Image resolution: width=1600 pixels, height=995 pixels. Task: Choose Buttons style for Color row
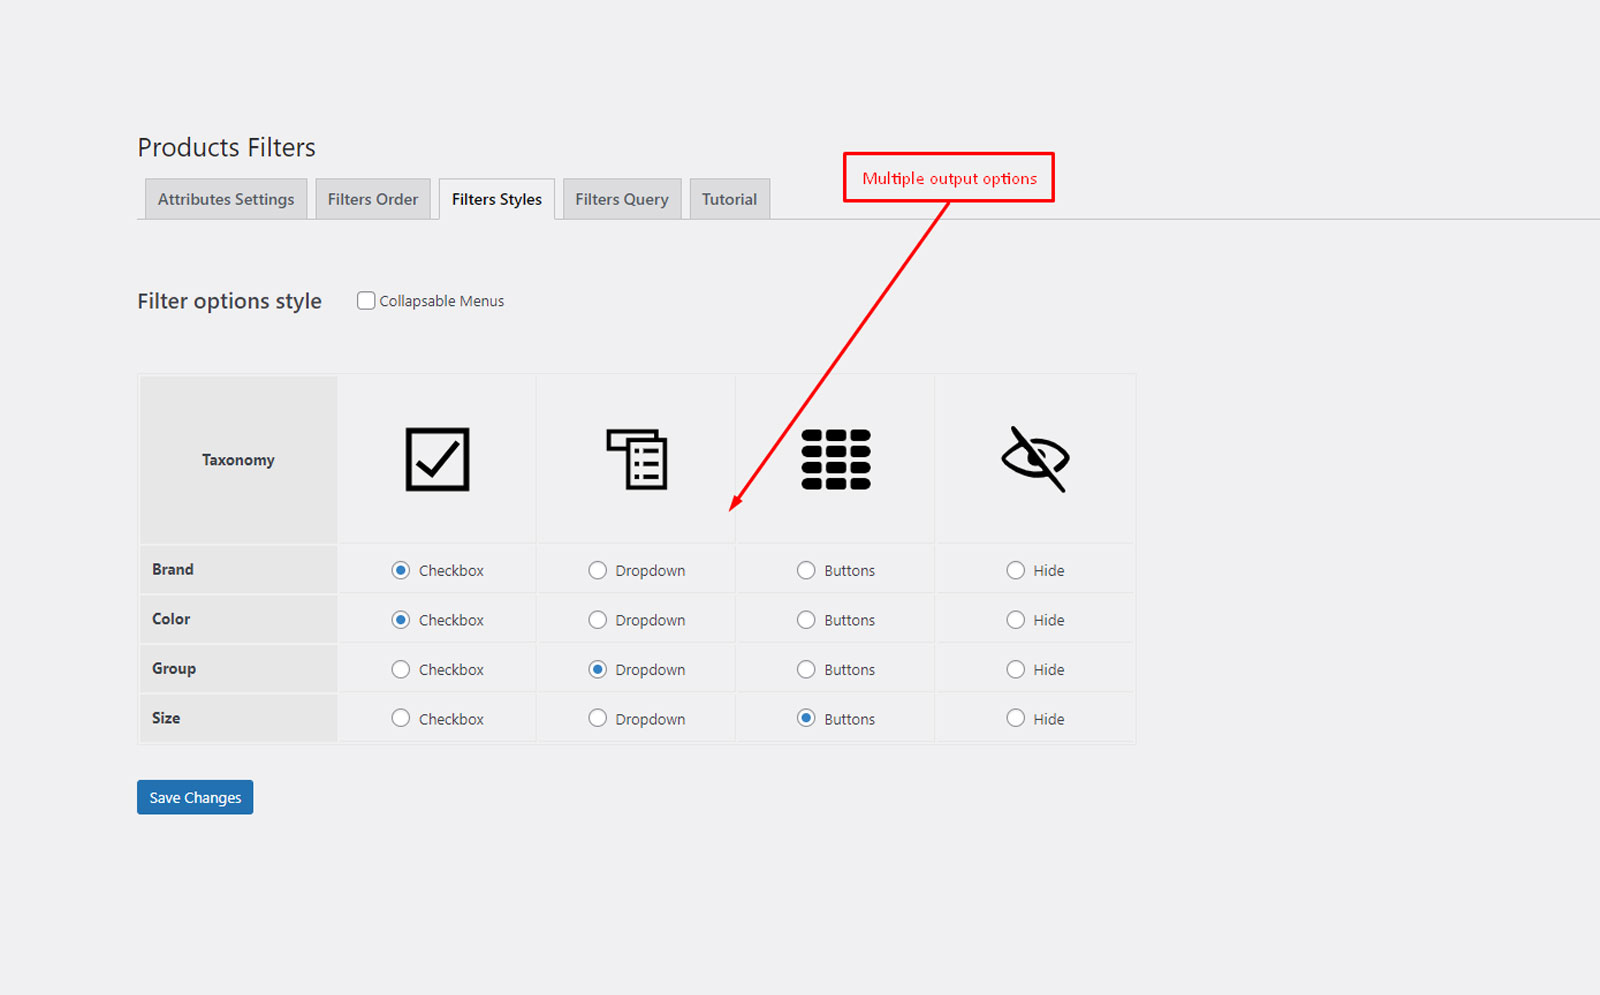tap(806, 620)
